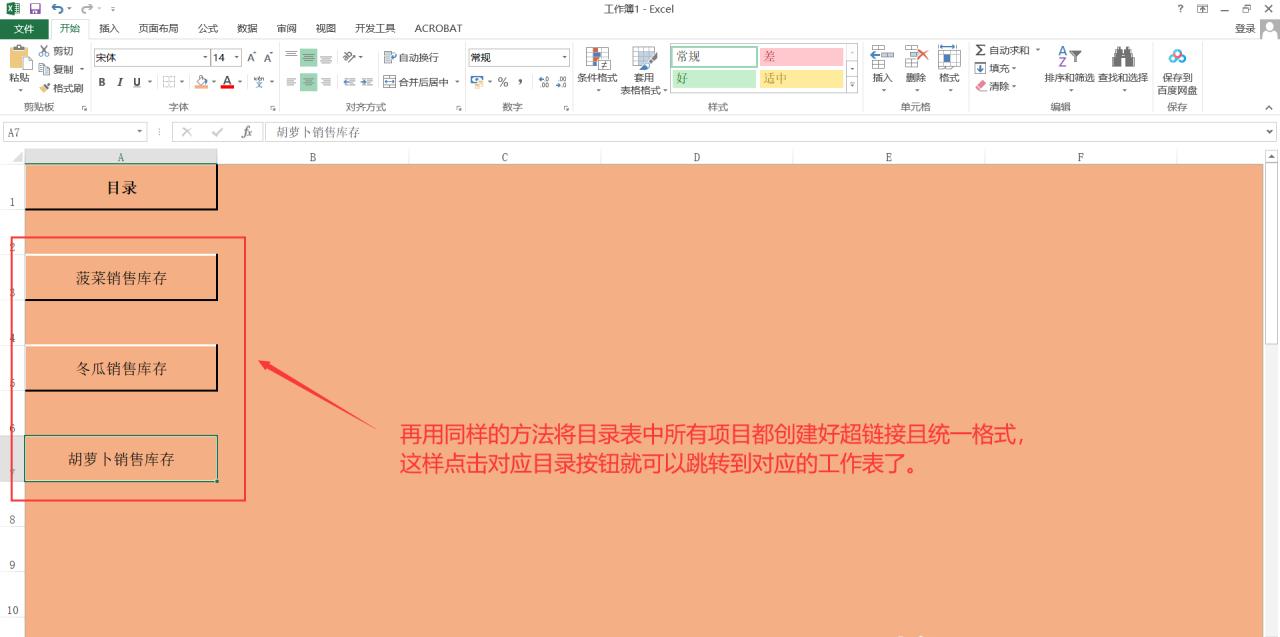Activate the Format Painter (格式刷)
Screen dimensions: 1280x637
coord(60,88)
